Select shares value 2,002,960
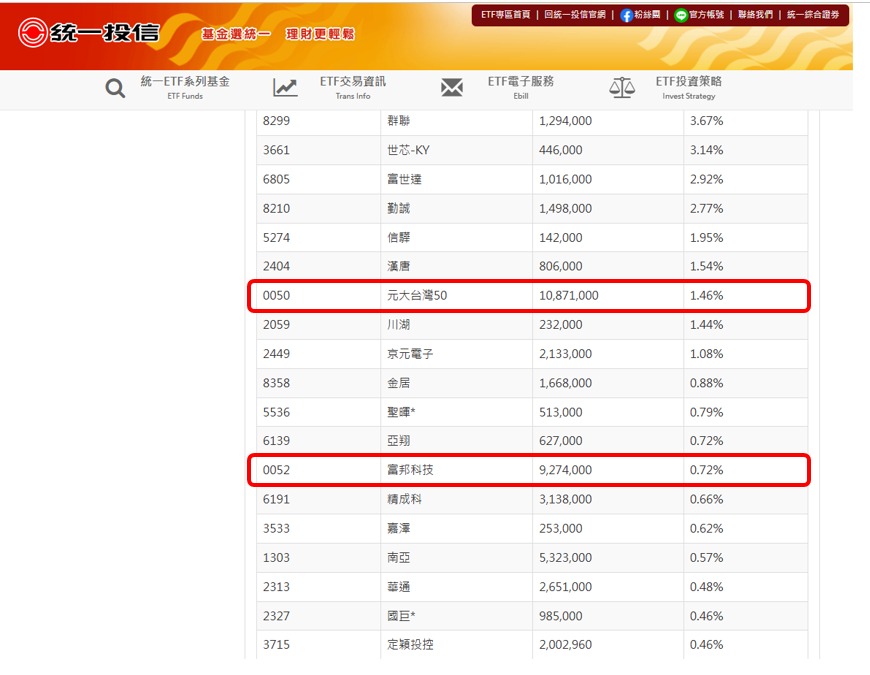This screenshot has height=675, width=870. pyautogui.click(x=565, y=645)
